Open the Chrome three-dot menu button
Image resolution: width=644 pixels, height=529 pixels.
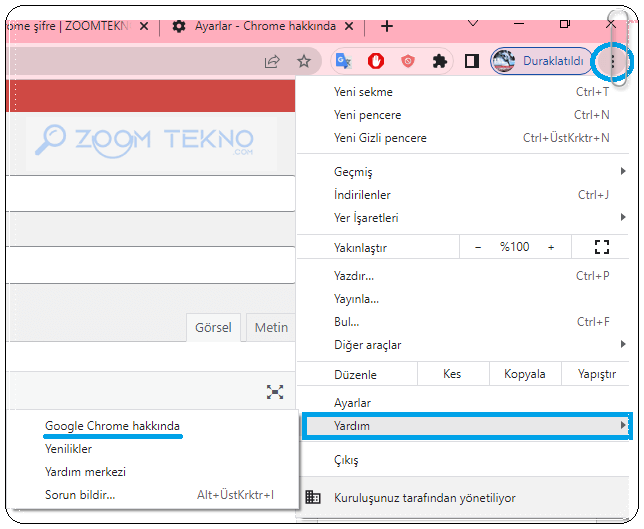pos(612,62)
